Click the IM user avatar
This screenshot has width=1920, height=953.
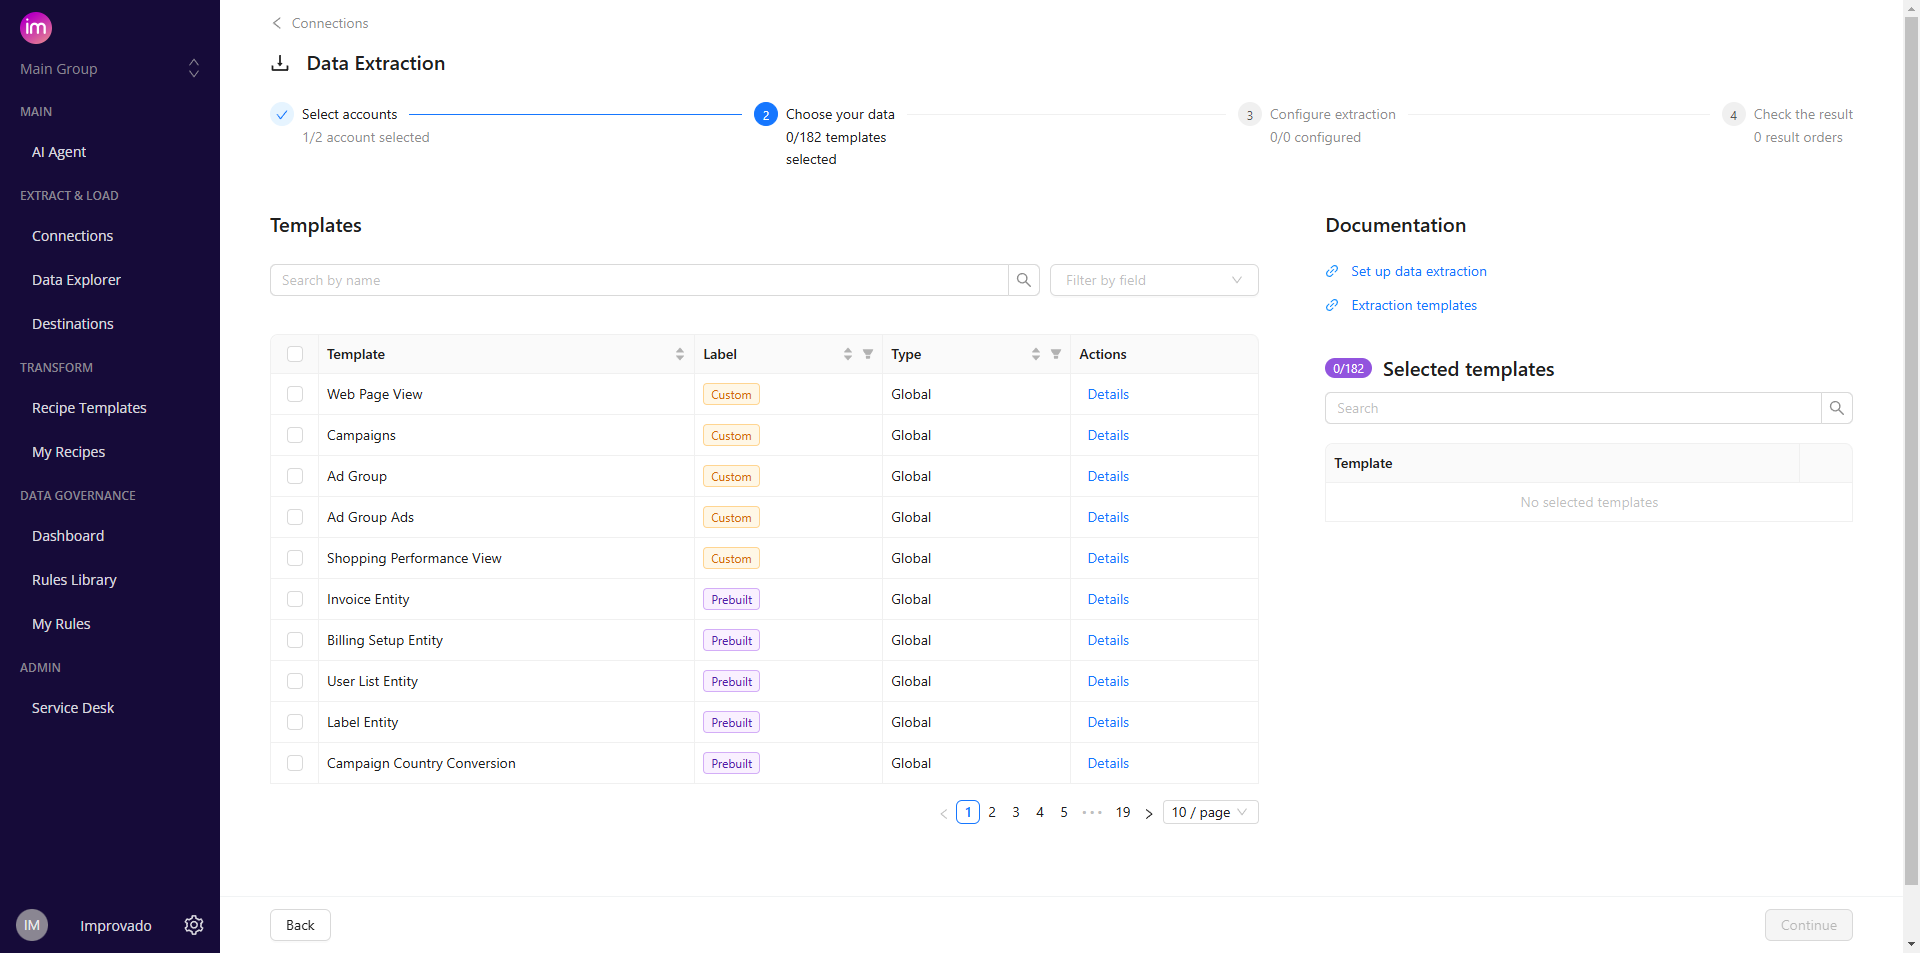coord(32,925)
